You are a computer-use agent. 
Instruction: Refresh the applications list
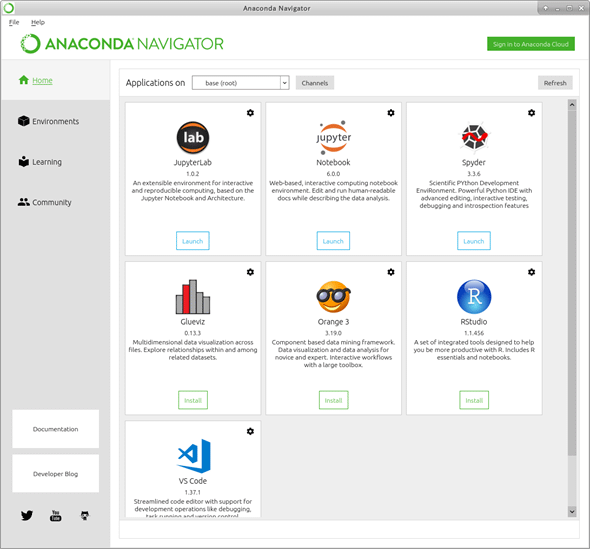coord(555,83)
